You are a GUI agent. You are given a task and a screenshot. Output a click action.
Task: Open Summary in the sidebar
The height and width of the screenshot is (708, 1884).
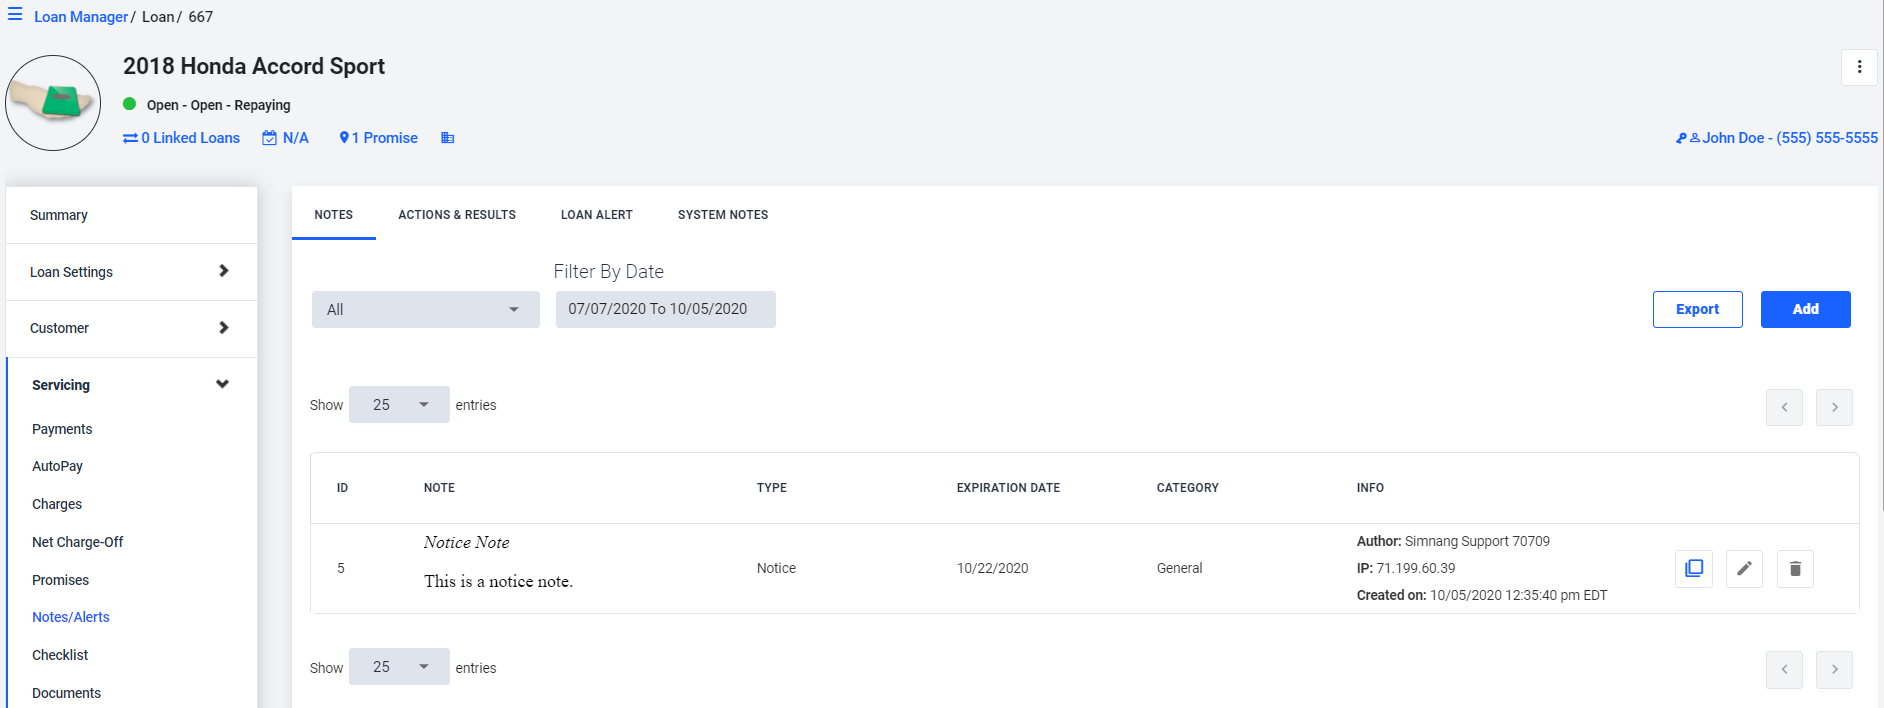131,215
